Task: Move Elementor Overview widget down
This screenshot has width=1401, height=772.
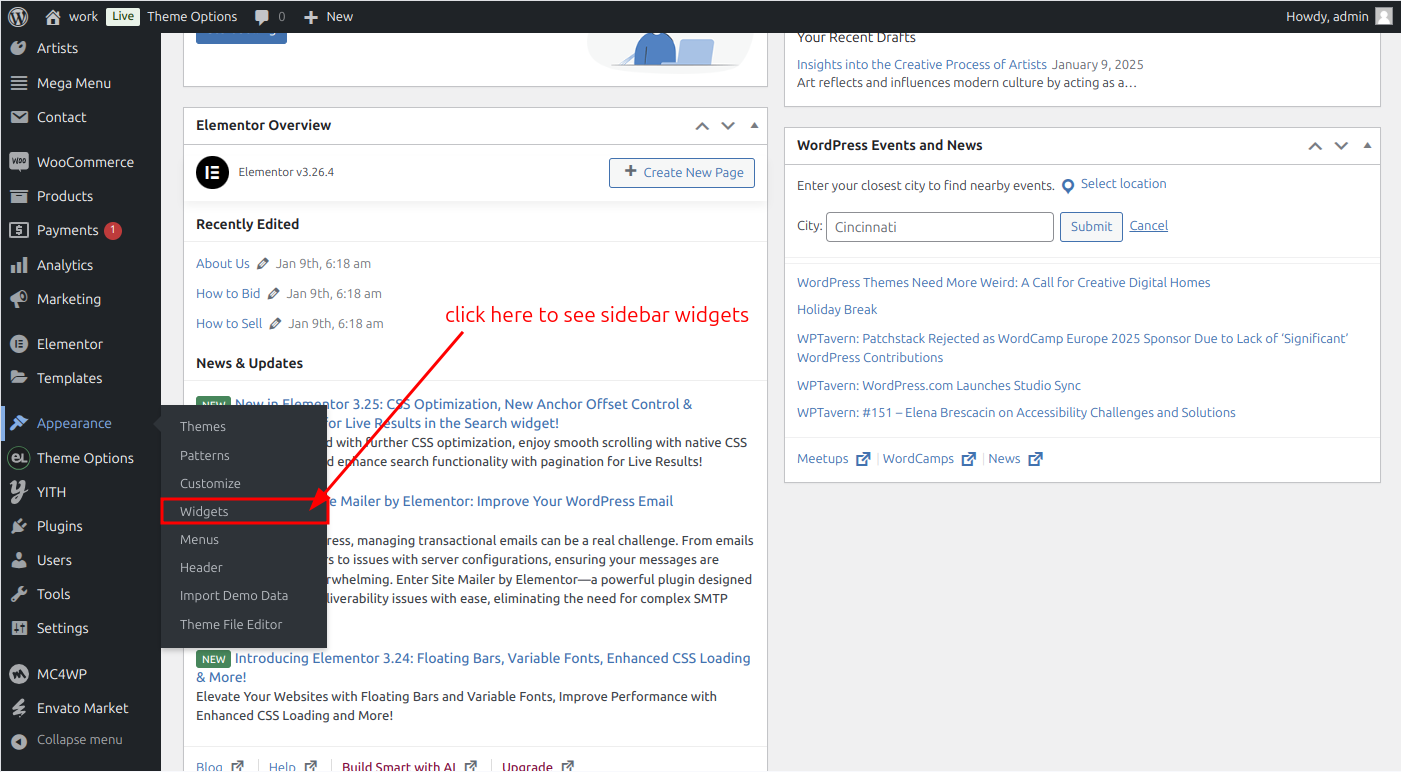Action: click(728, 126)
